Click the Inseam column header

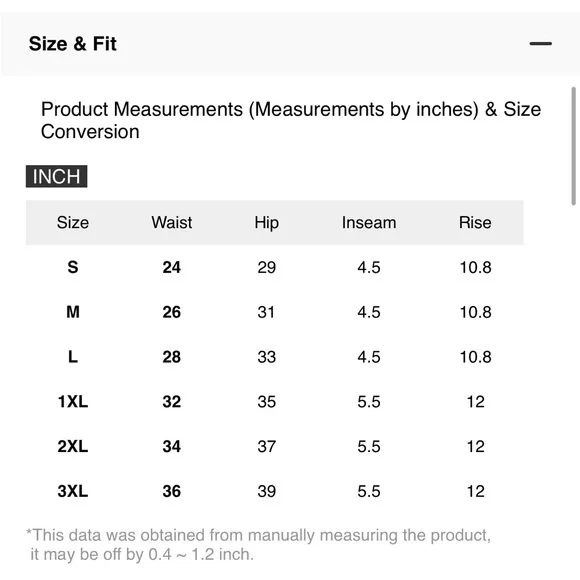point(369,223)
